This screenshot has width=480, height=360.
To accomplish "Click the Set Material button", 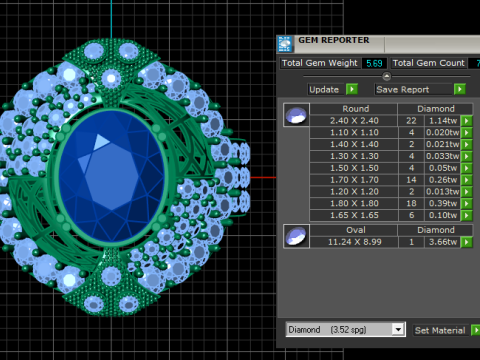I will pos(440,330).
